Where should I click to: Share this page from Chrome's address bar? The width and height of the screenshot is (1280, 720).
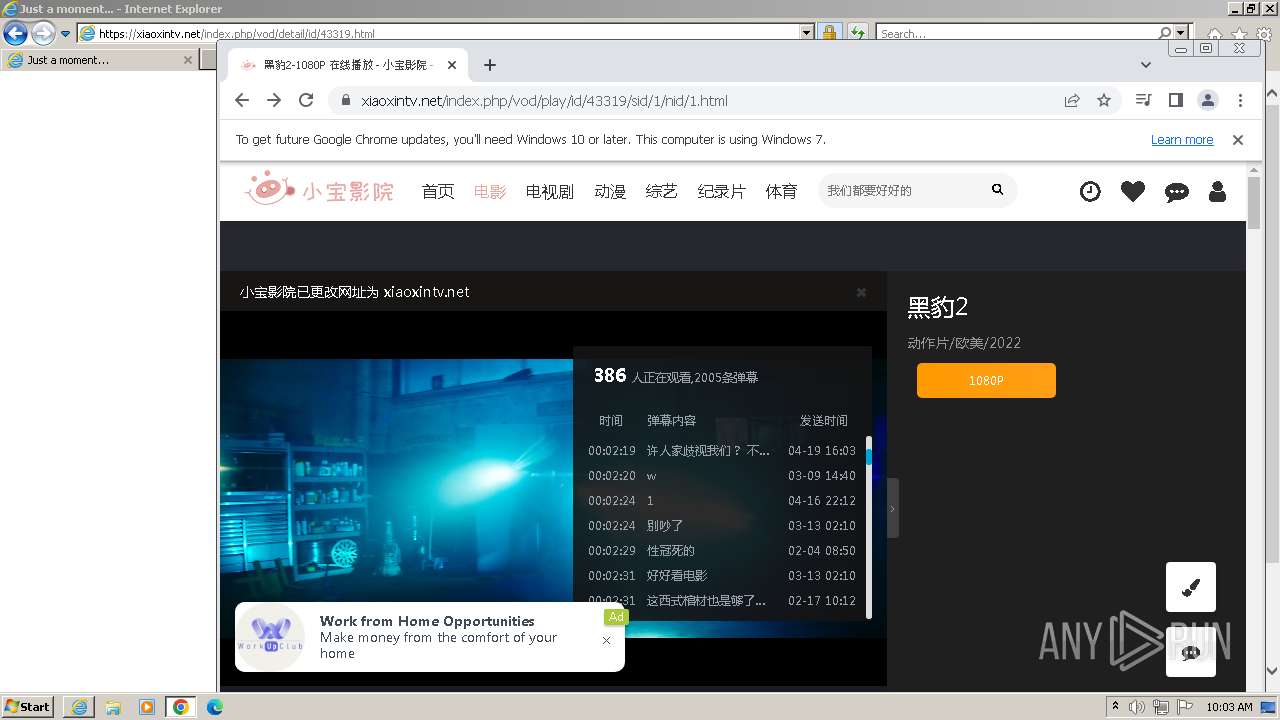click(x=1072, y=100)
